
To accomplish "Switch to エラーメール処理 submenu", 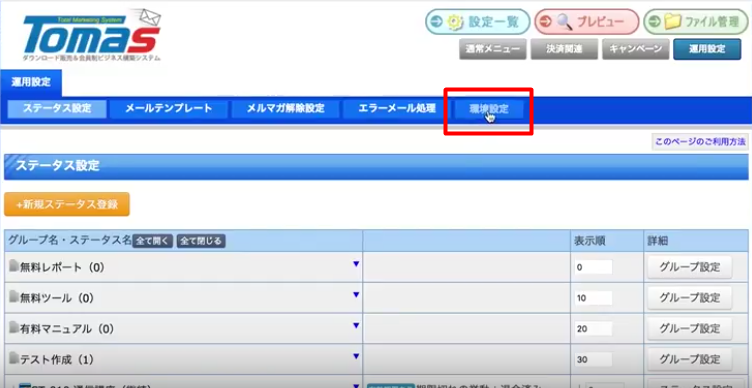I will pos(397,109).
